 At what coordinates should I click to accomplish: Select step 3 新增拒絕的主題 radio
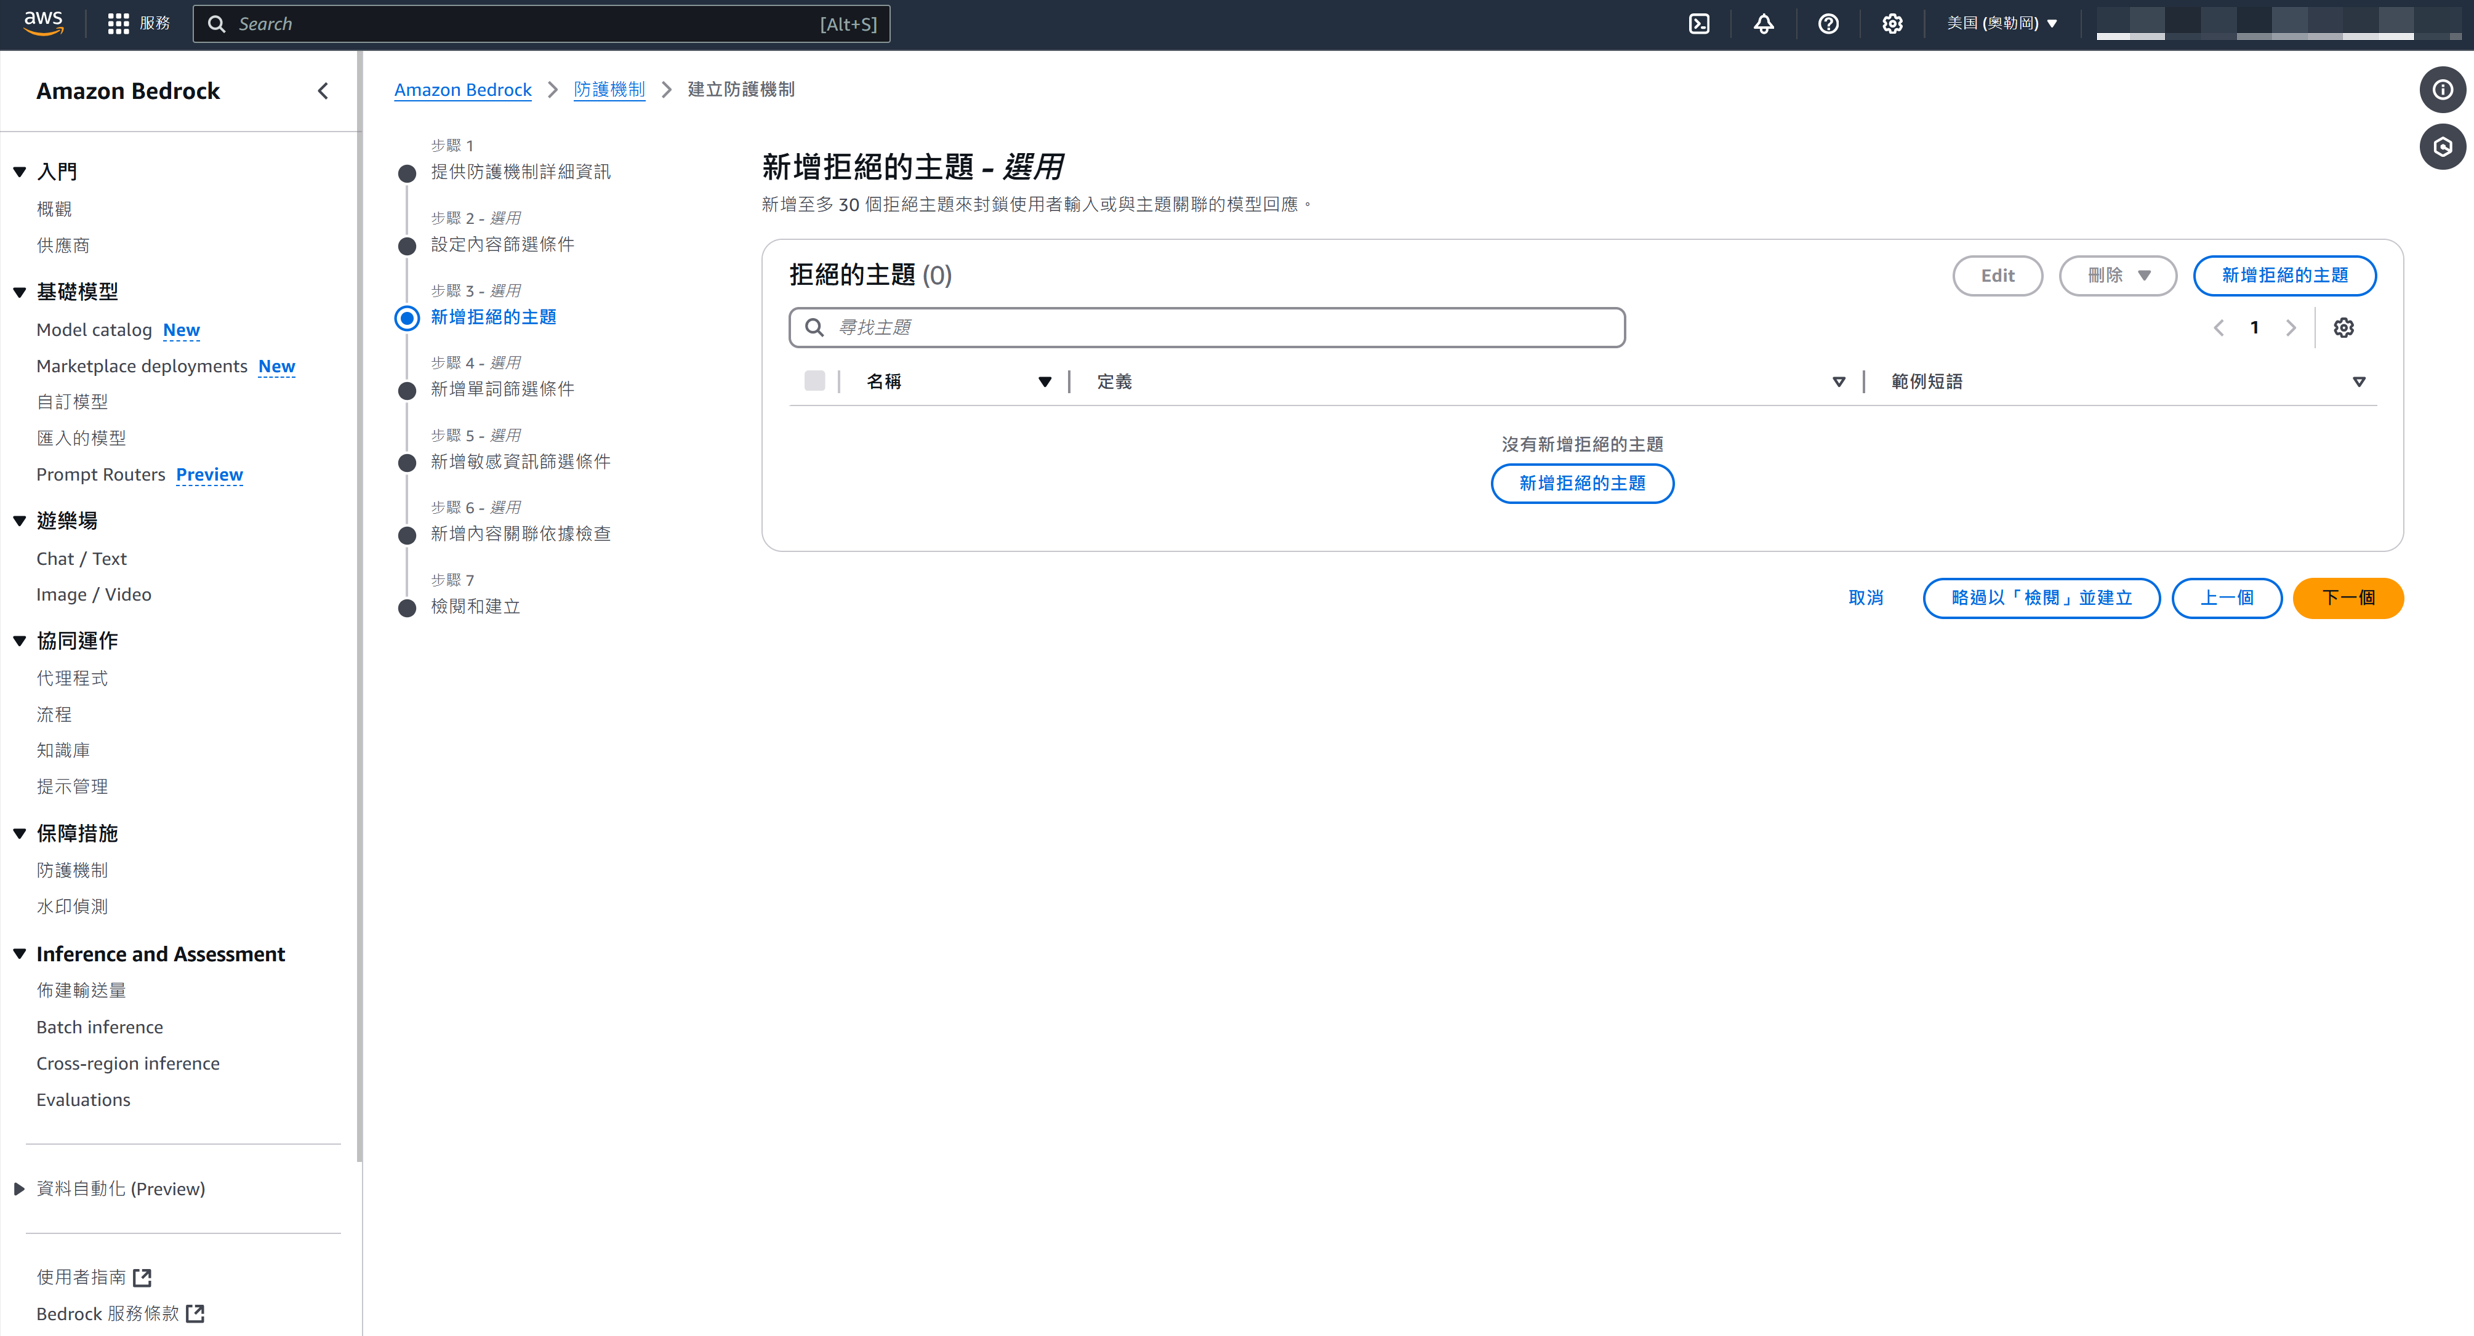click(x=407, y=318)
